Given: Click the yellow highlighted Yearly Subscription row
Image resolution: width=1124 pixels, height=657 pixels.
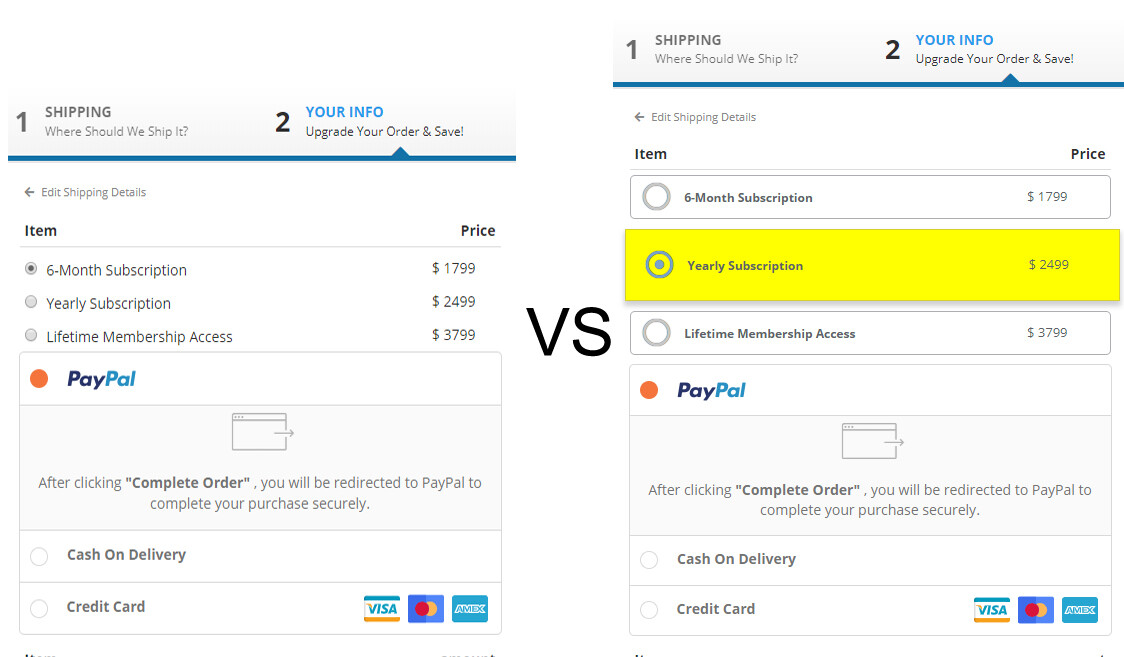Looking at the screenshot, I should pyautogui.click(x=871, y=265).
